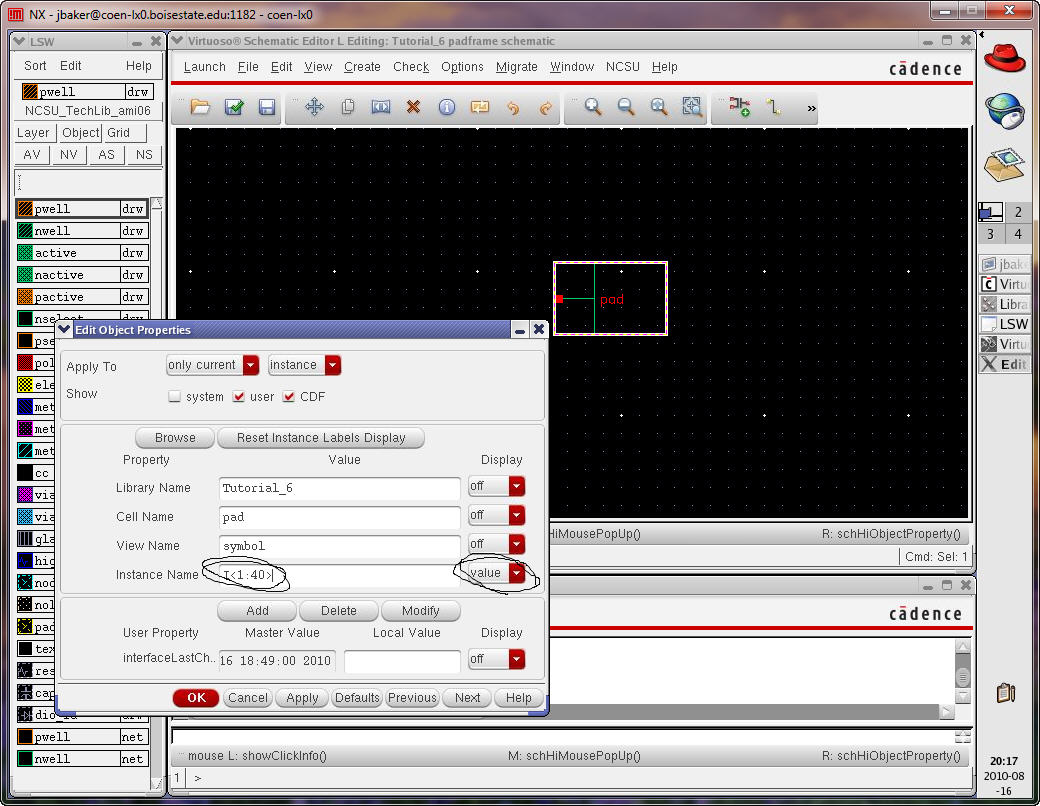Select the Move tool icon
The height and width of the screenshot is (806, 1040).
click(x=314, y=107)
